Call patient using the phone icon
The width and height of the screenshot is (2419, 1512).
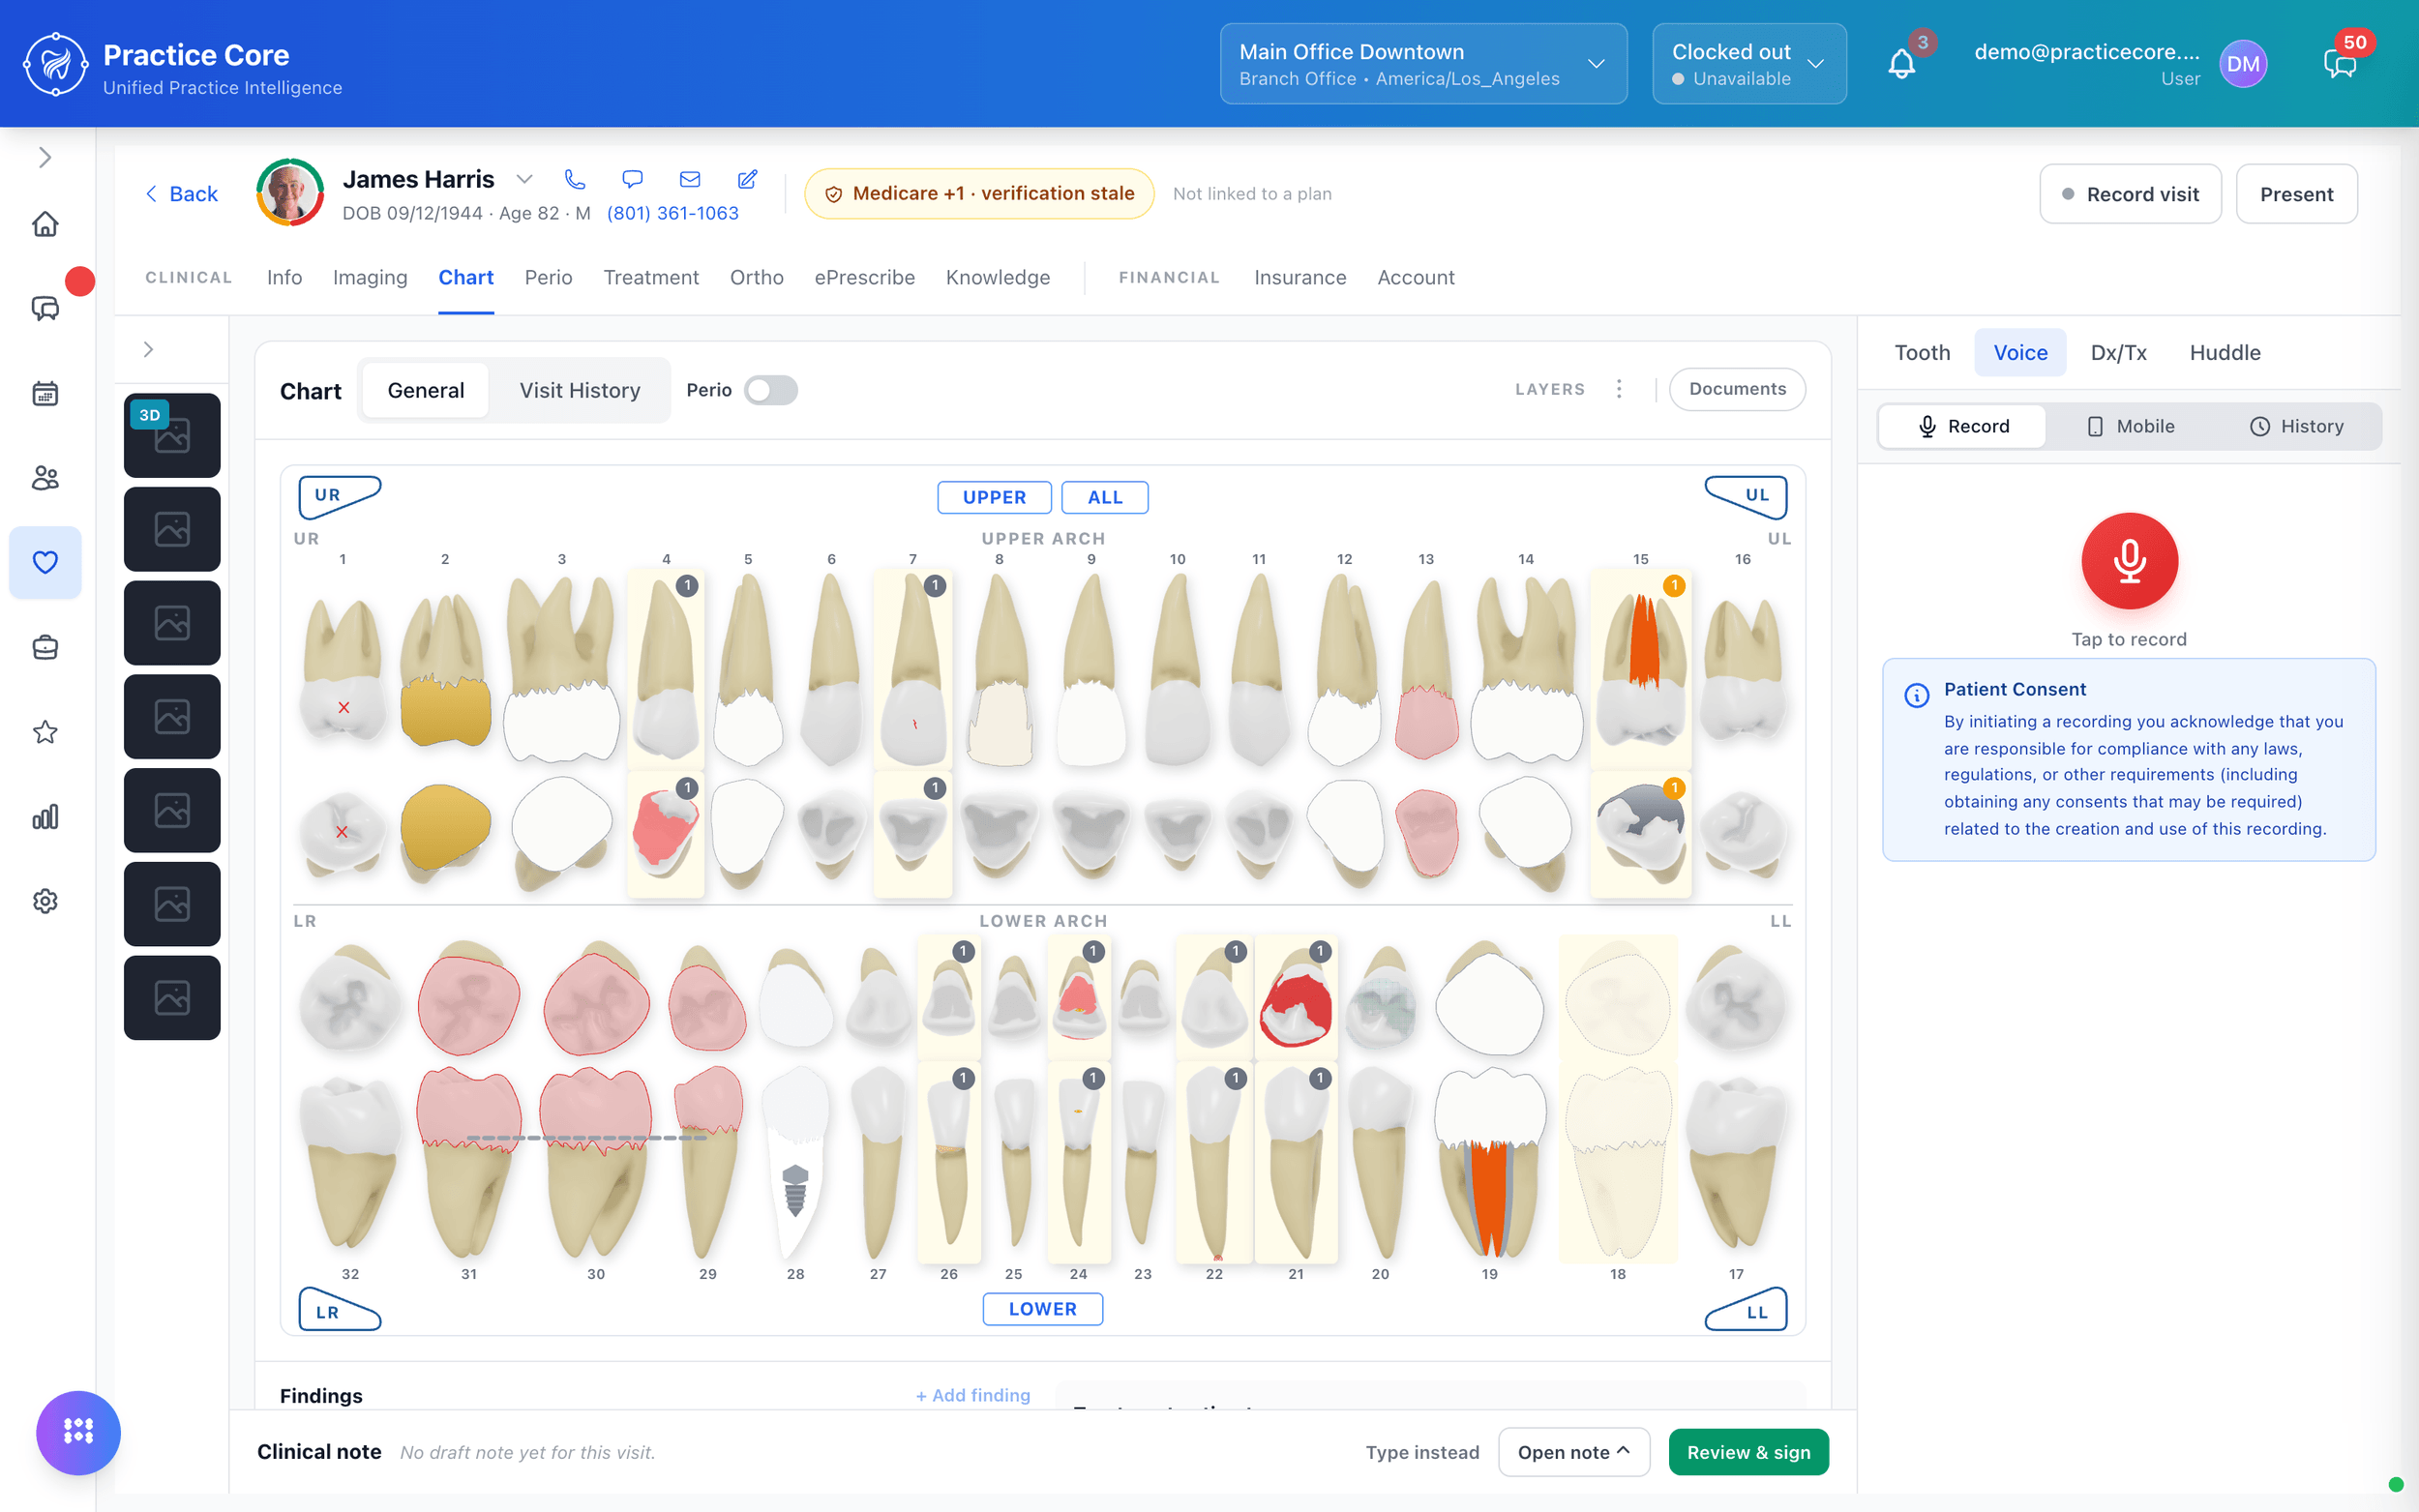[574, 179]
